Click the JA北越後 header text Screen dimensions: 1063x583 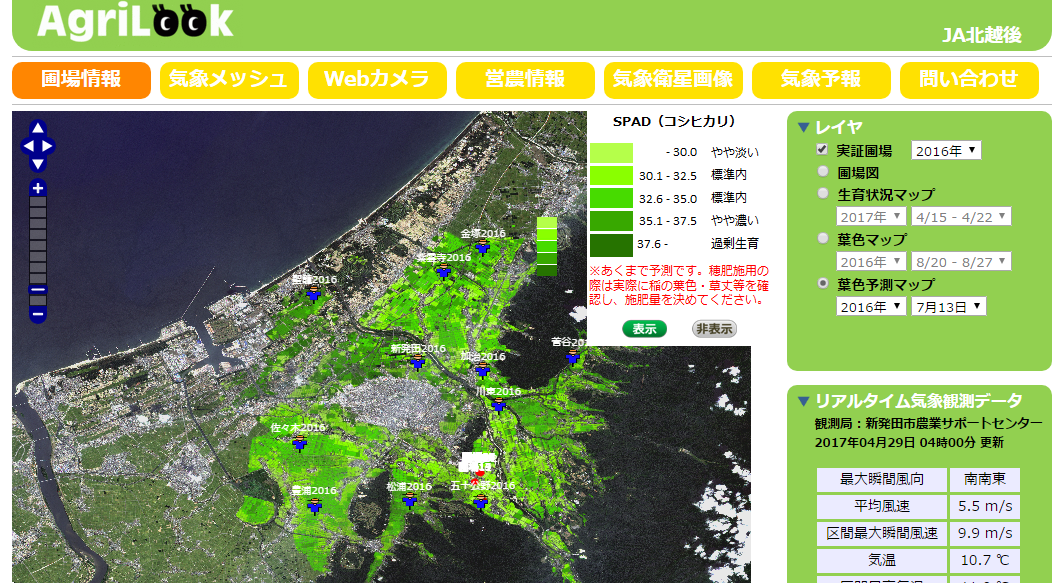[x=982, y=35]
